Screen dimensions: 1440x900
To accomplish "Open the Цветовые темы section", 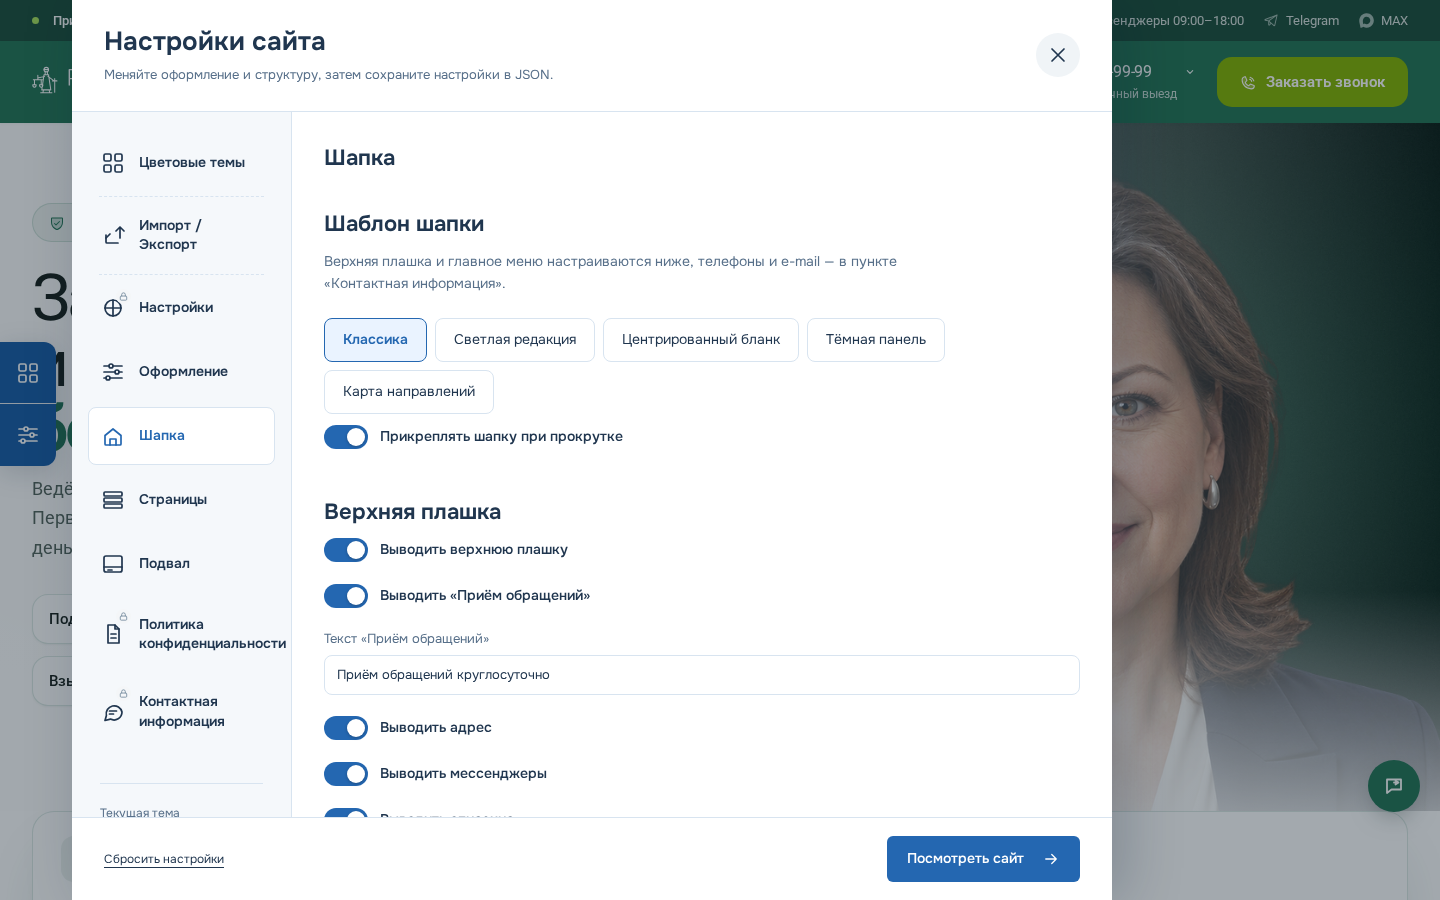I will point(181,163).
